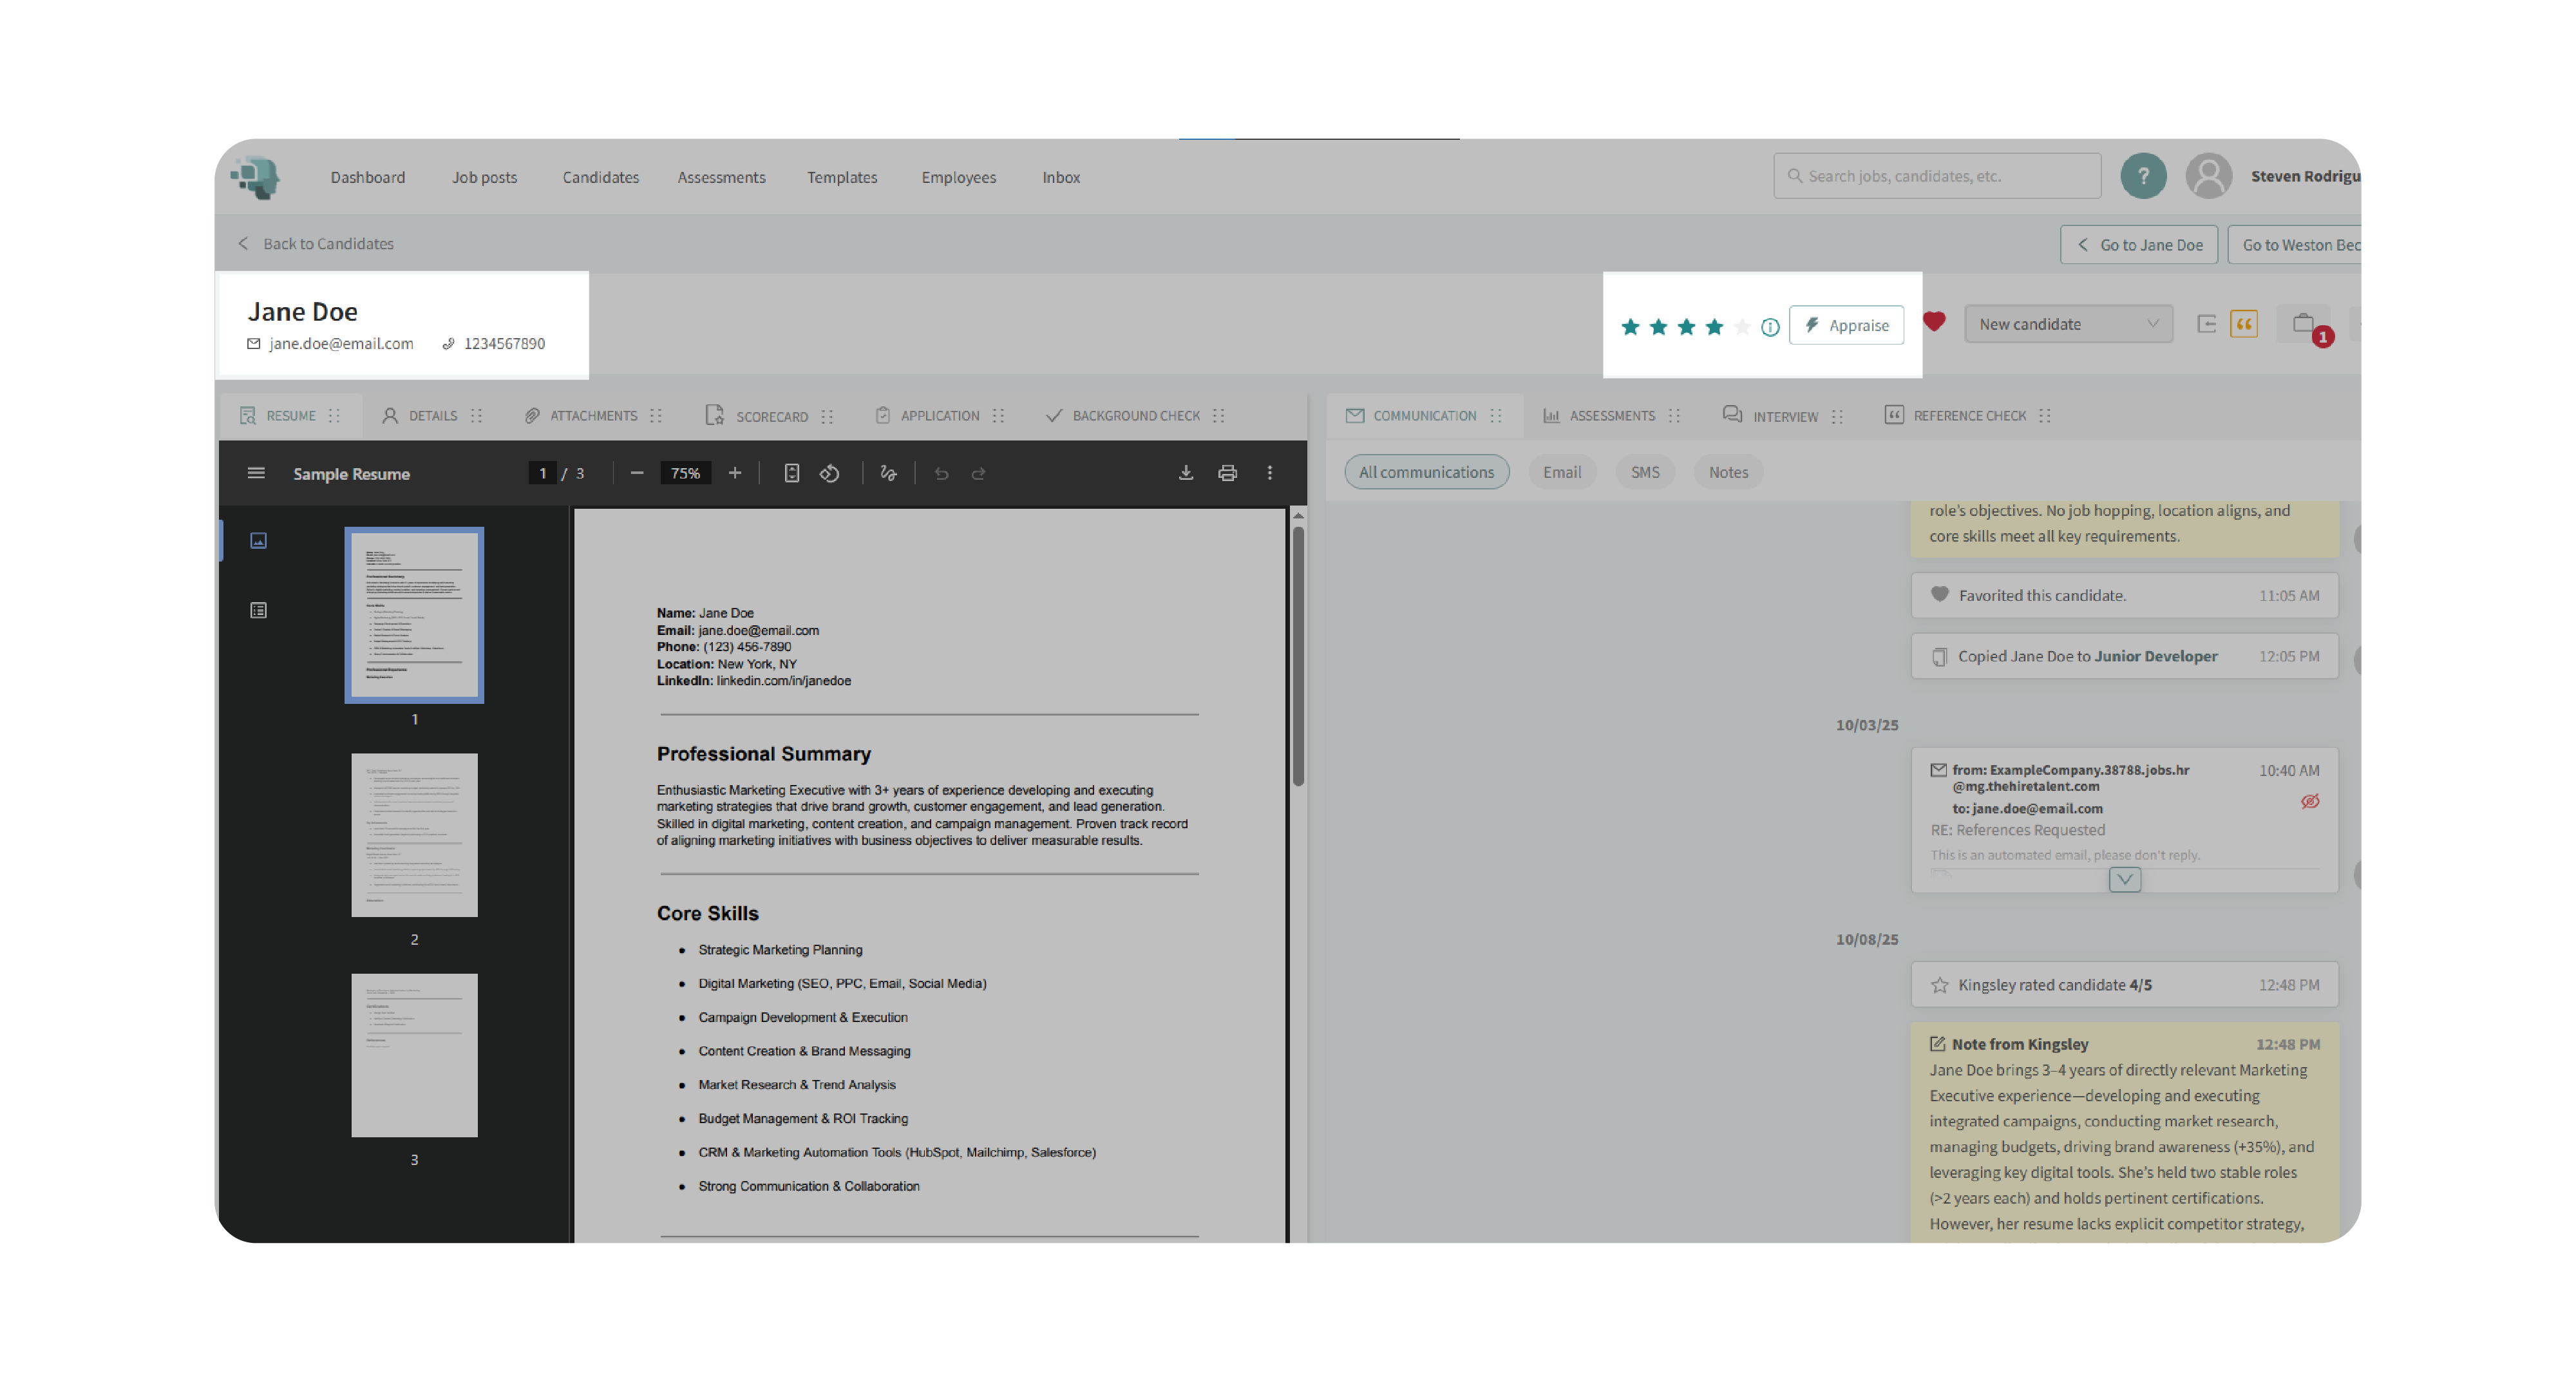Select page 2 thumbnail of resume
The width and height of the screenshot is (2576, 1382).
[x=414, y=835]
